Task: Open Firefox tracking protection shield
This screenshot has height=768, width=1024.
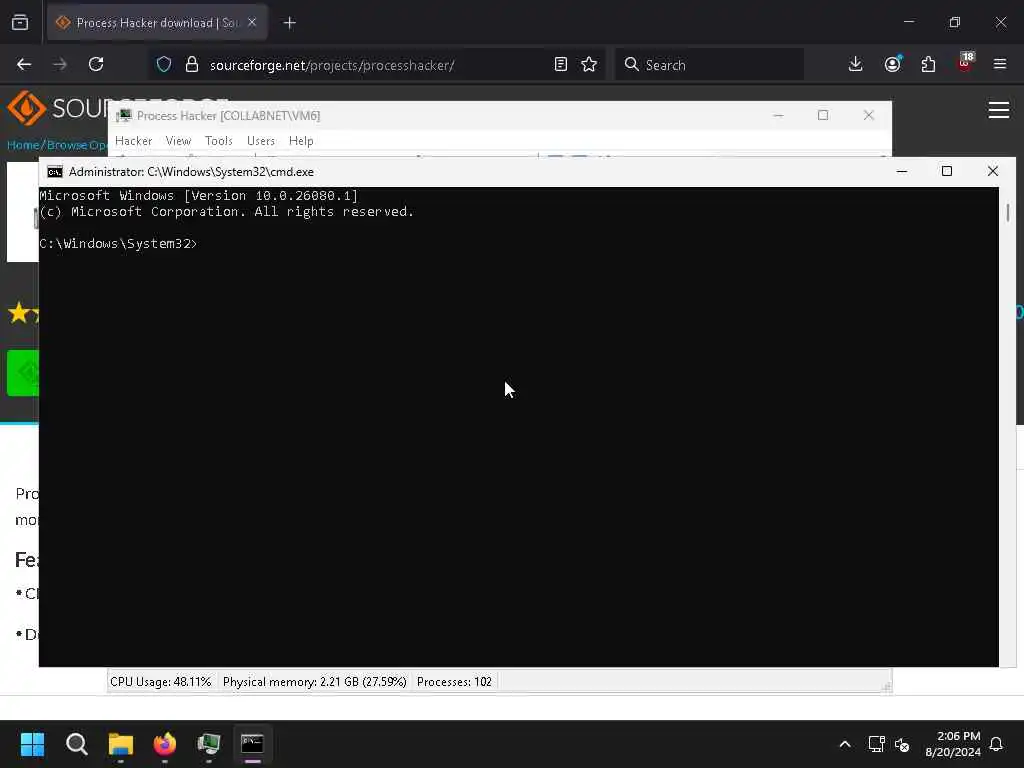Action: click(x=164, y=65)
